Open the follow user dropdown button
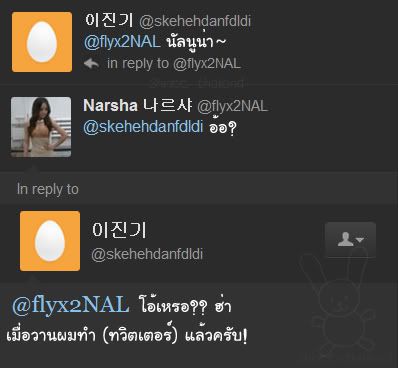398x368 pixels. 350,239
